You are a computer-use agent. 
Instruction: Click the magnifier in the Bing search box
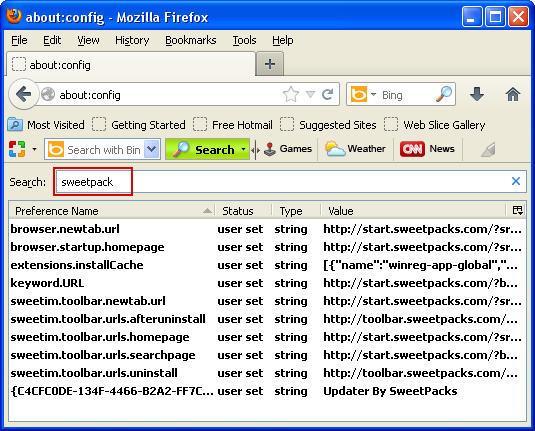[444, 94]
